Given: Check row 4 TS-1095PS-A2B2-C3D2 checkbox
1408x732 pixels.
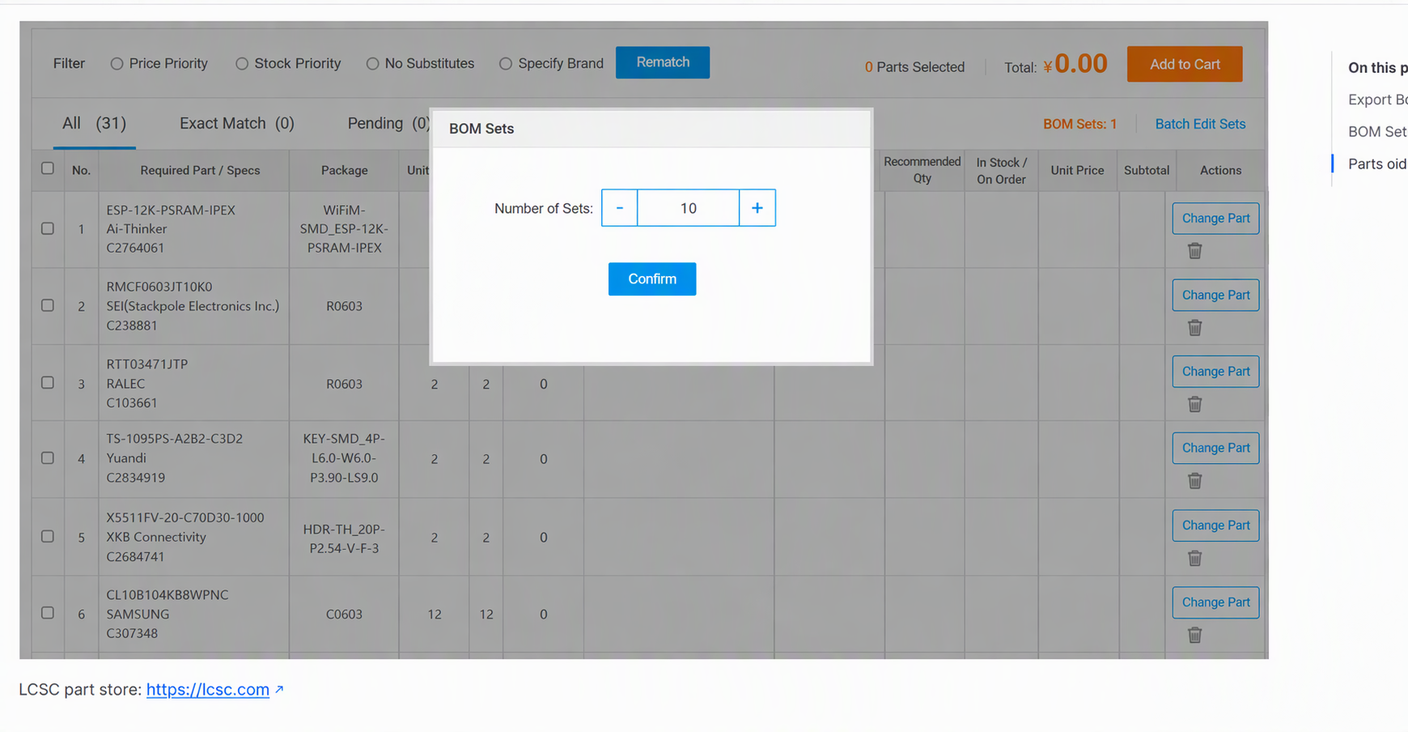Looking at the screenshot, I should click(47, 458).
